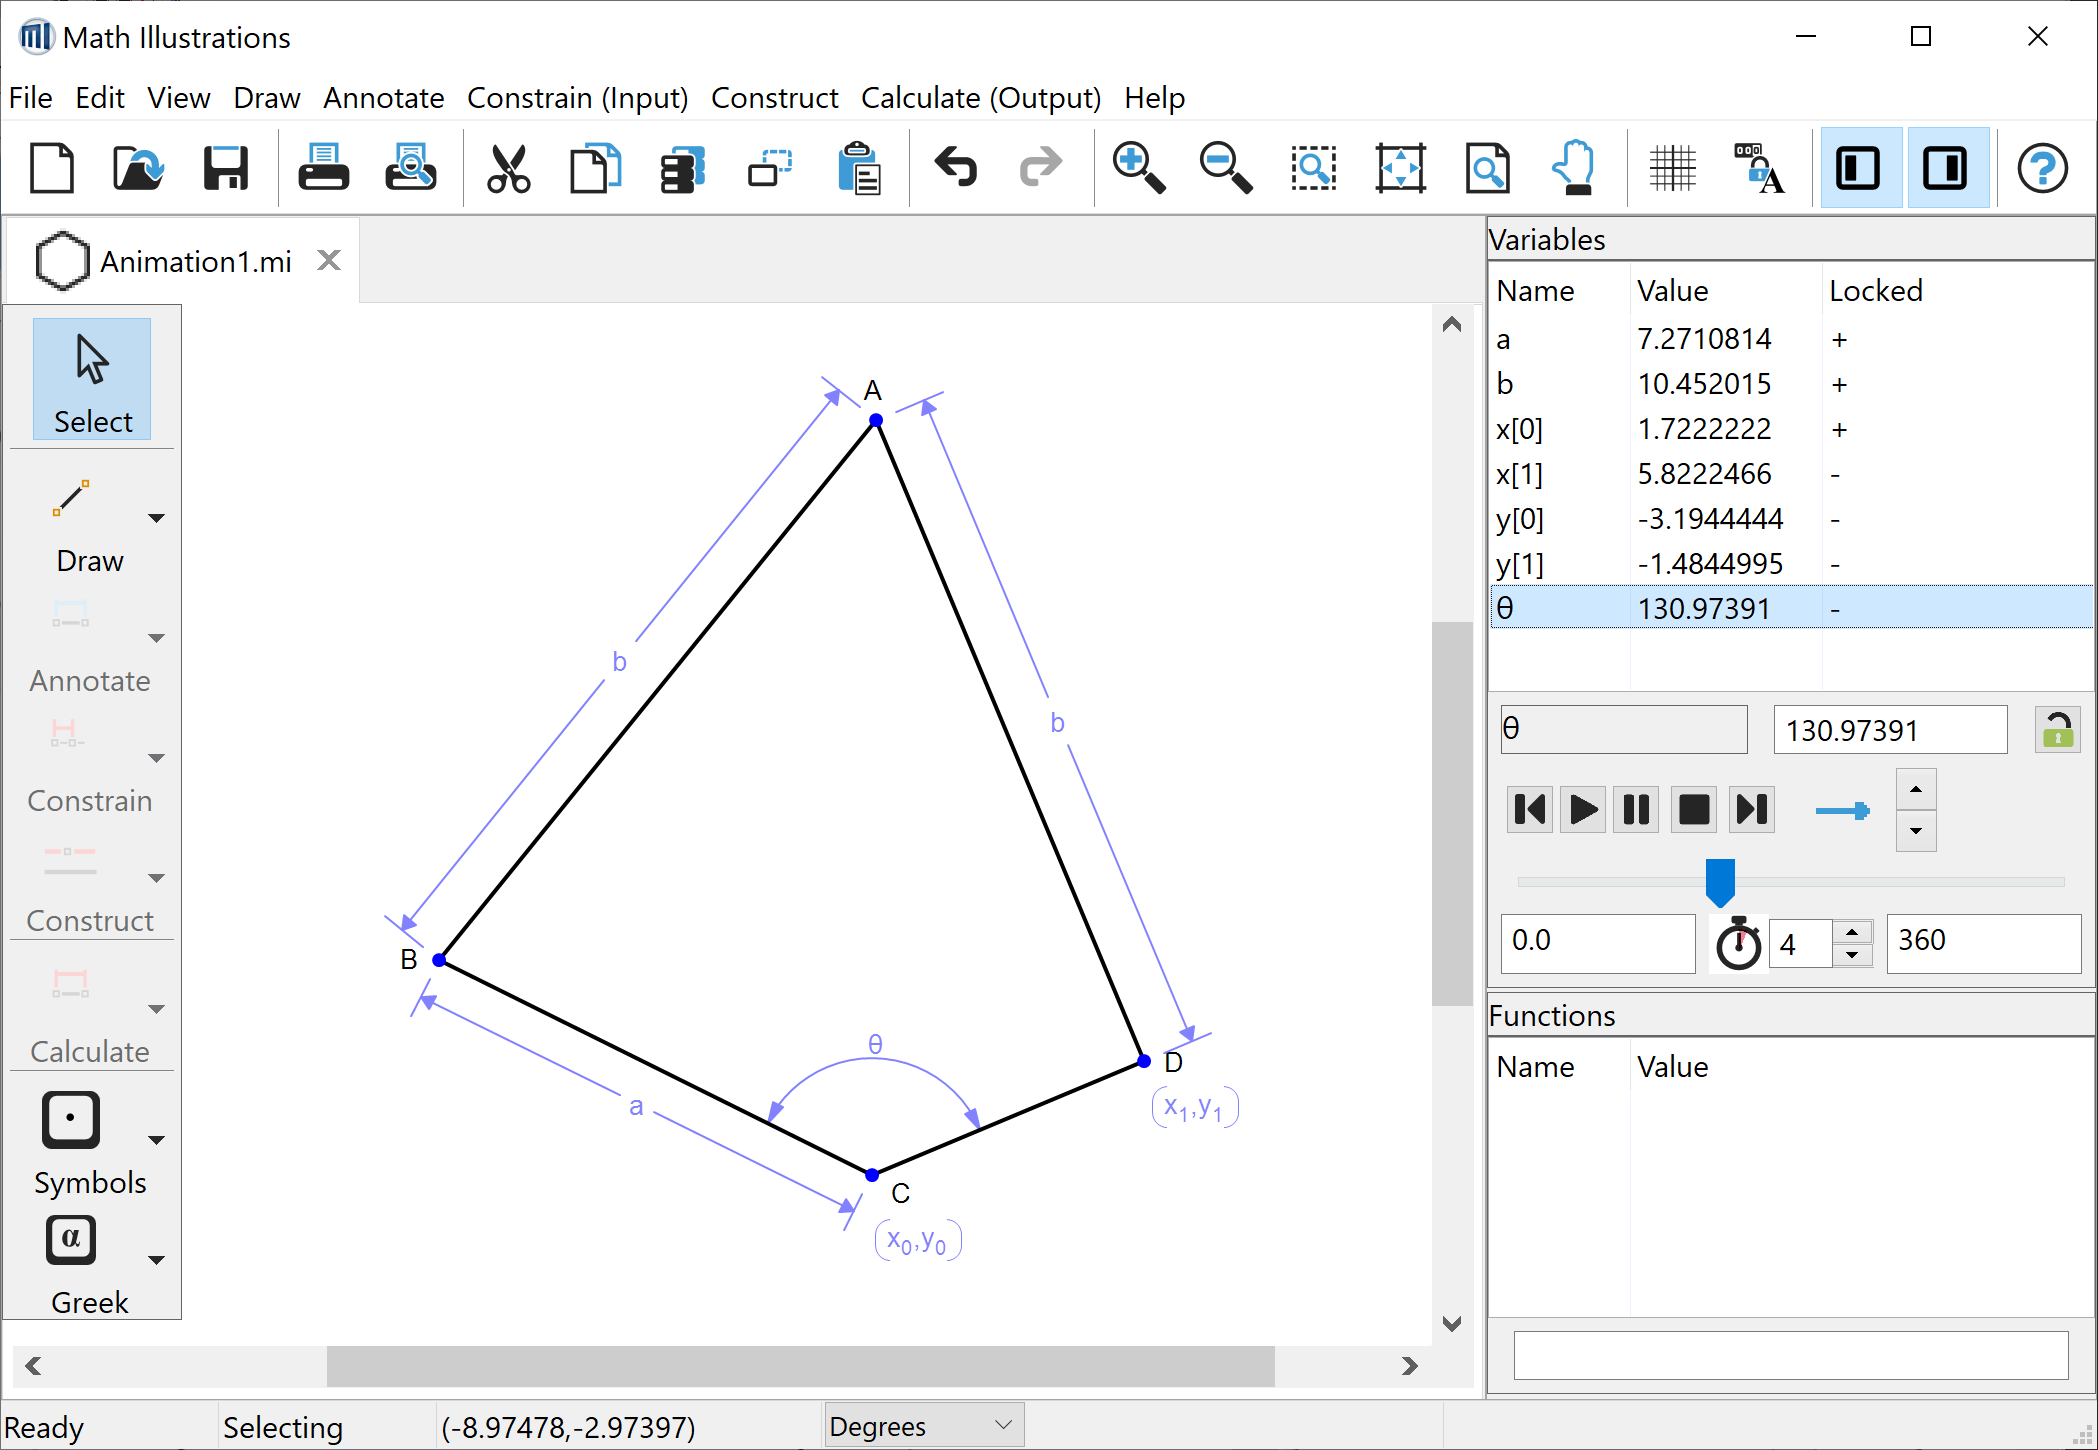
Task: Click the zoom in icon
Action: tap(1139, 166)
